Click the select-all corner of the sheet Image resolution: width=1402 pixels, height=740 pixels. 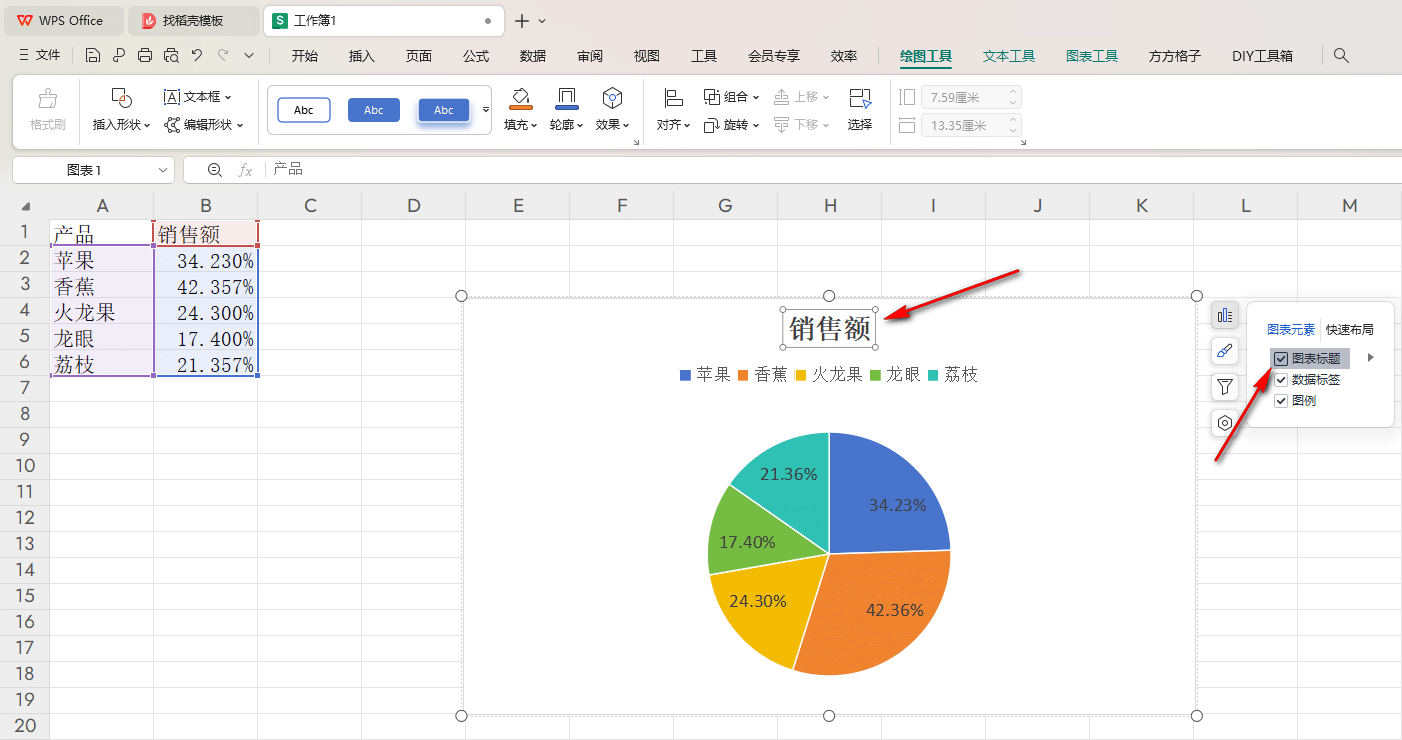(25, 206)
